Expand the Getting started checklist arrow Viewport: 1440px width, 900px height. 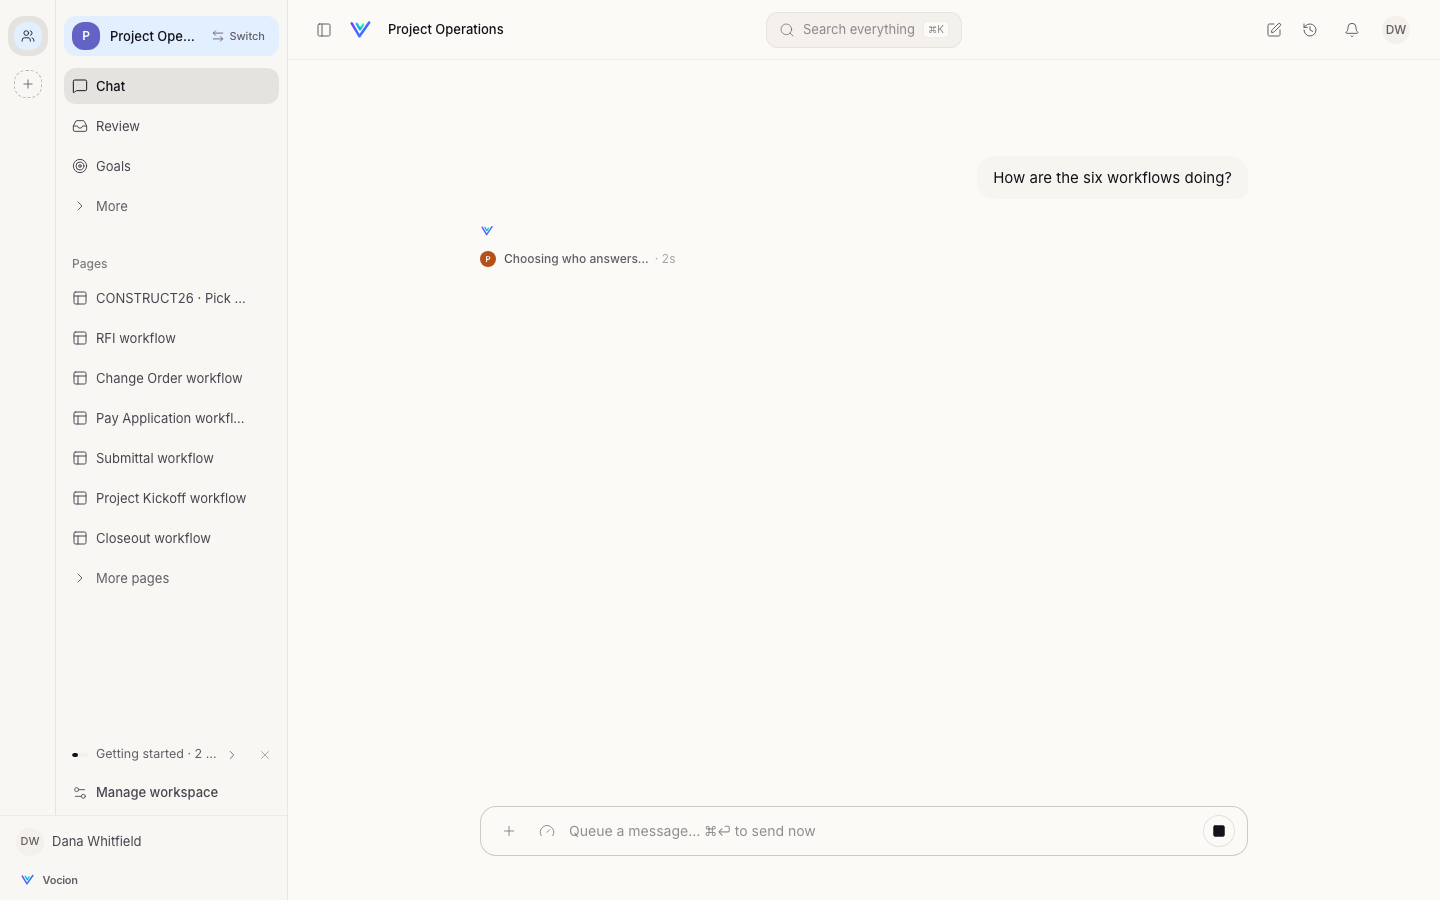[x=232, y=755]
